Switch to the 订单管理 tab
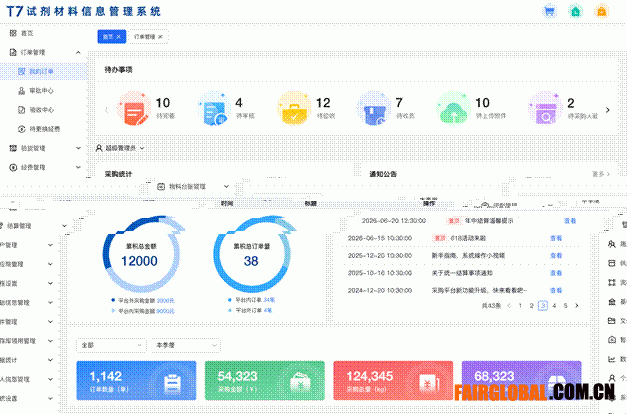Screen dimensions: 627x414 click(x=149, y=37)
